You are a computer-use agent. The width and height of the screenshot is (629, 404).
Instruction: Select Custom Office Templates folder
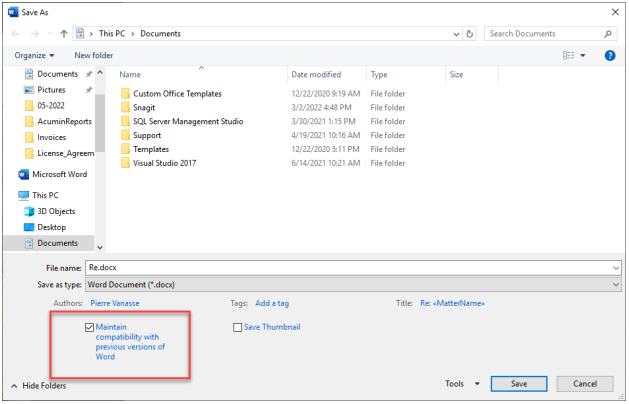177,94
